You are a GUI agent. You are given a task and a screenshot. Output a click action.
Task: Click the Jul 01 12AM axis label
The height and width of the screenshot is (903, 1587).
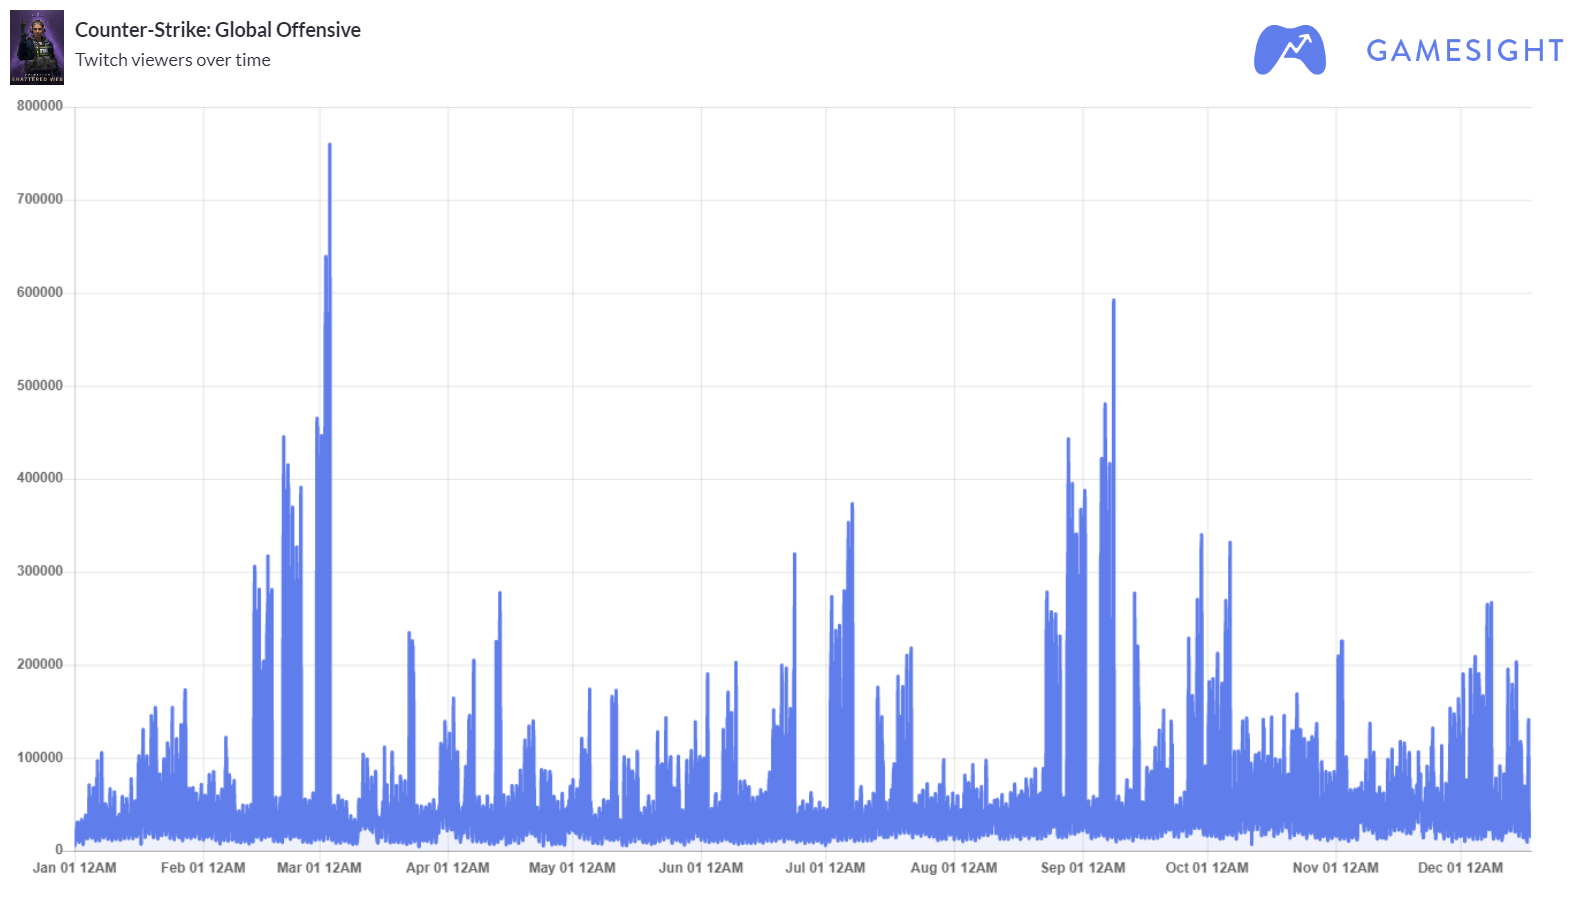point(825,868)
